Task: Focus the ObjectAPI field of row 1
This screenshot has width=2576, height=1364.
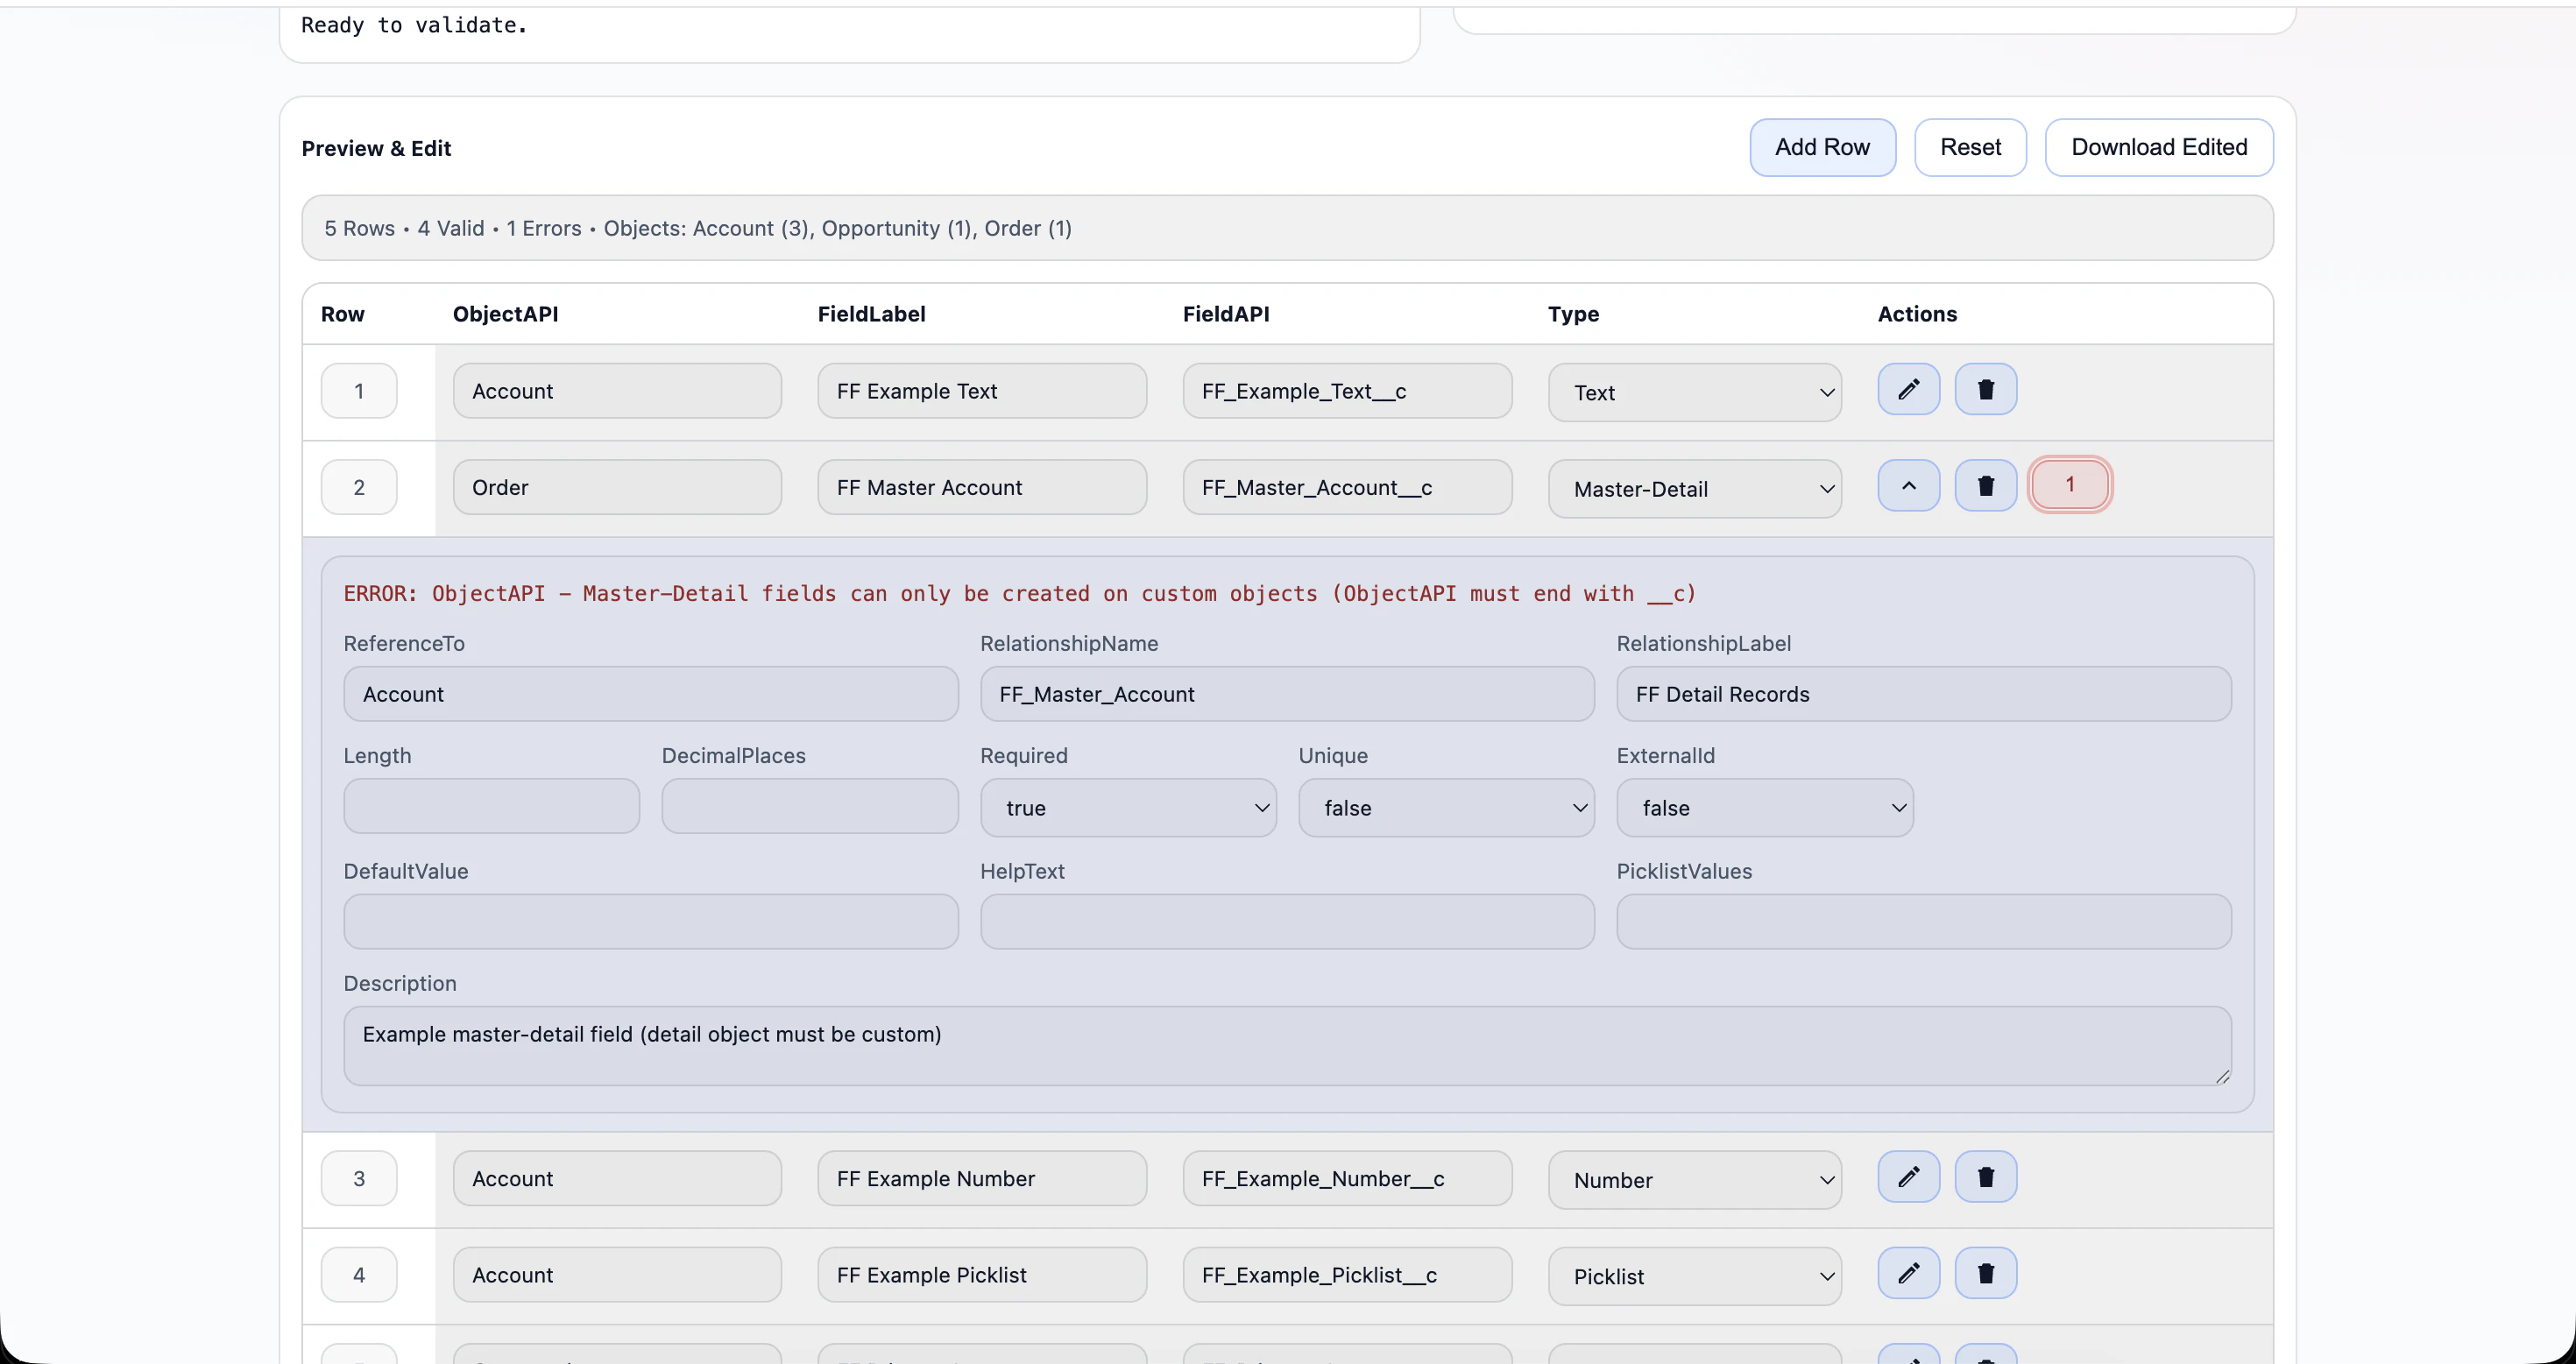Action: [x=617, y=391]
